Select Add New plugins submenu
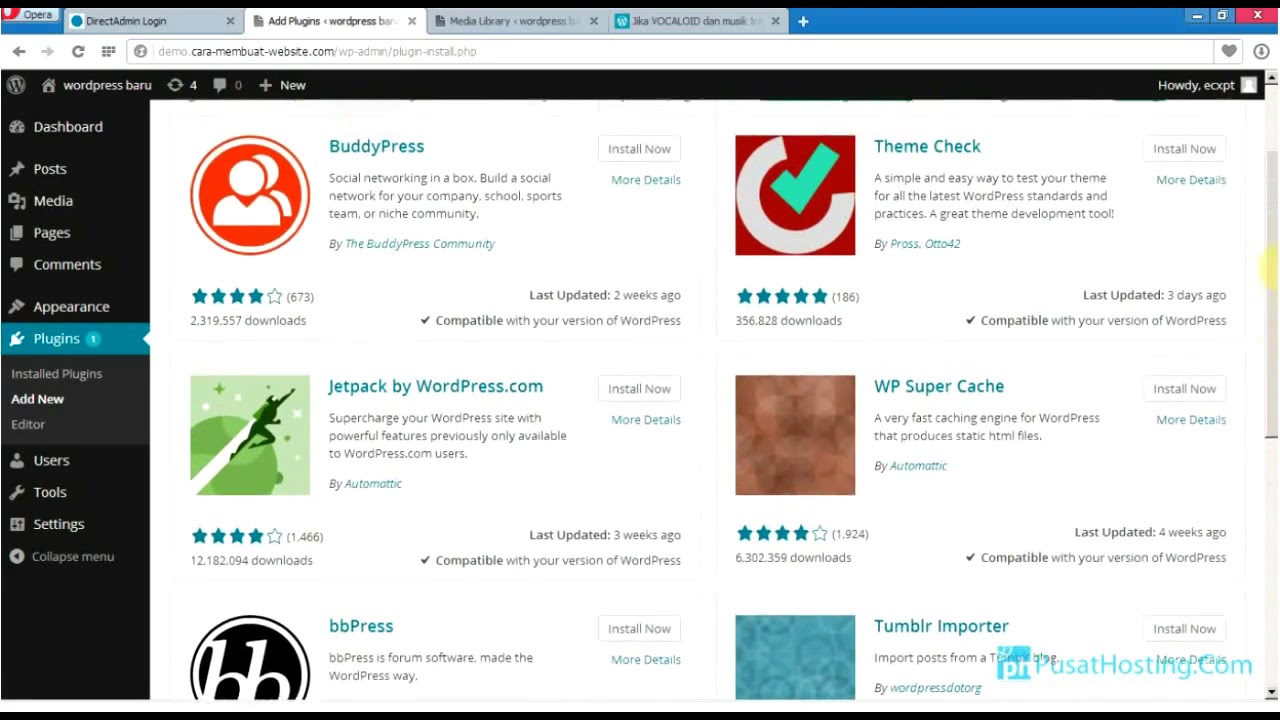 [x=37, y=399]
